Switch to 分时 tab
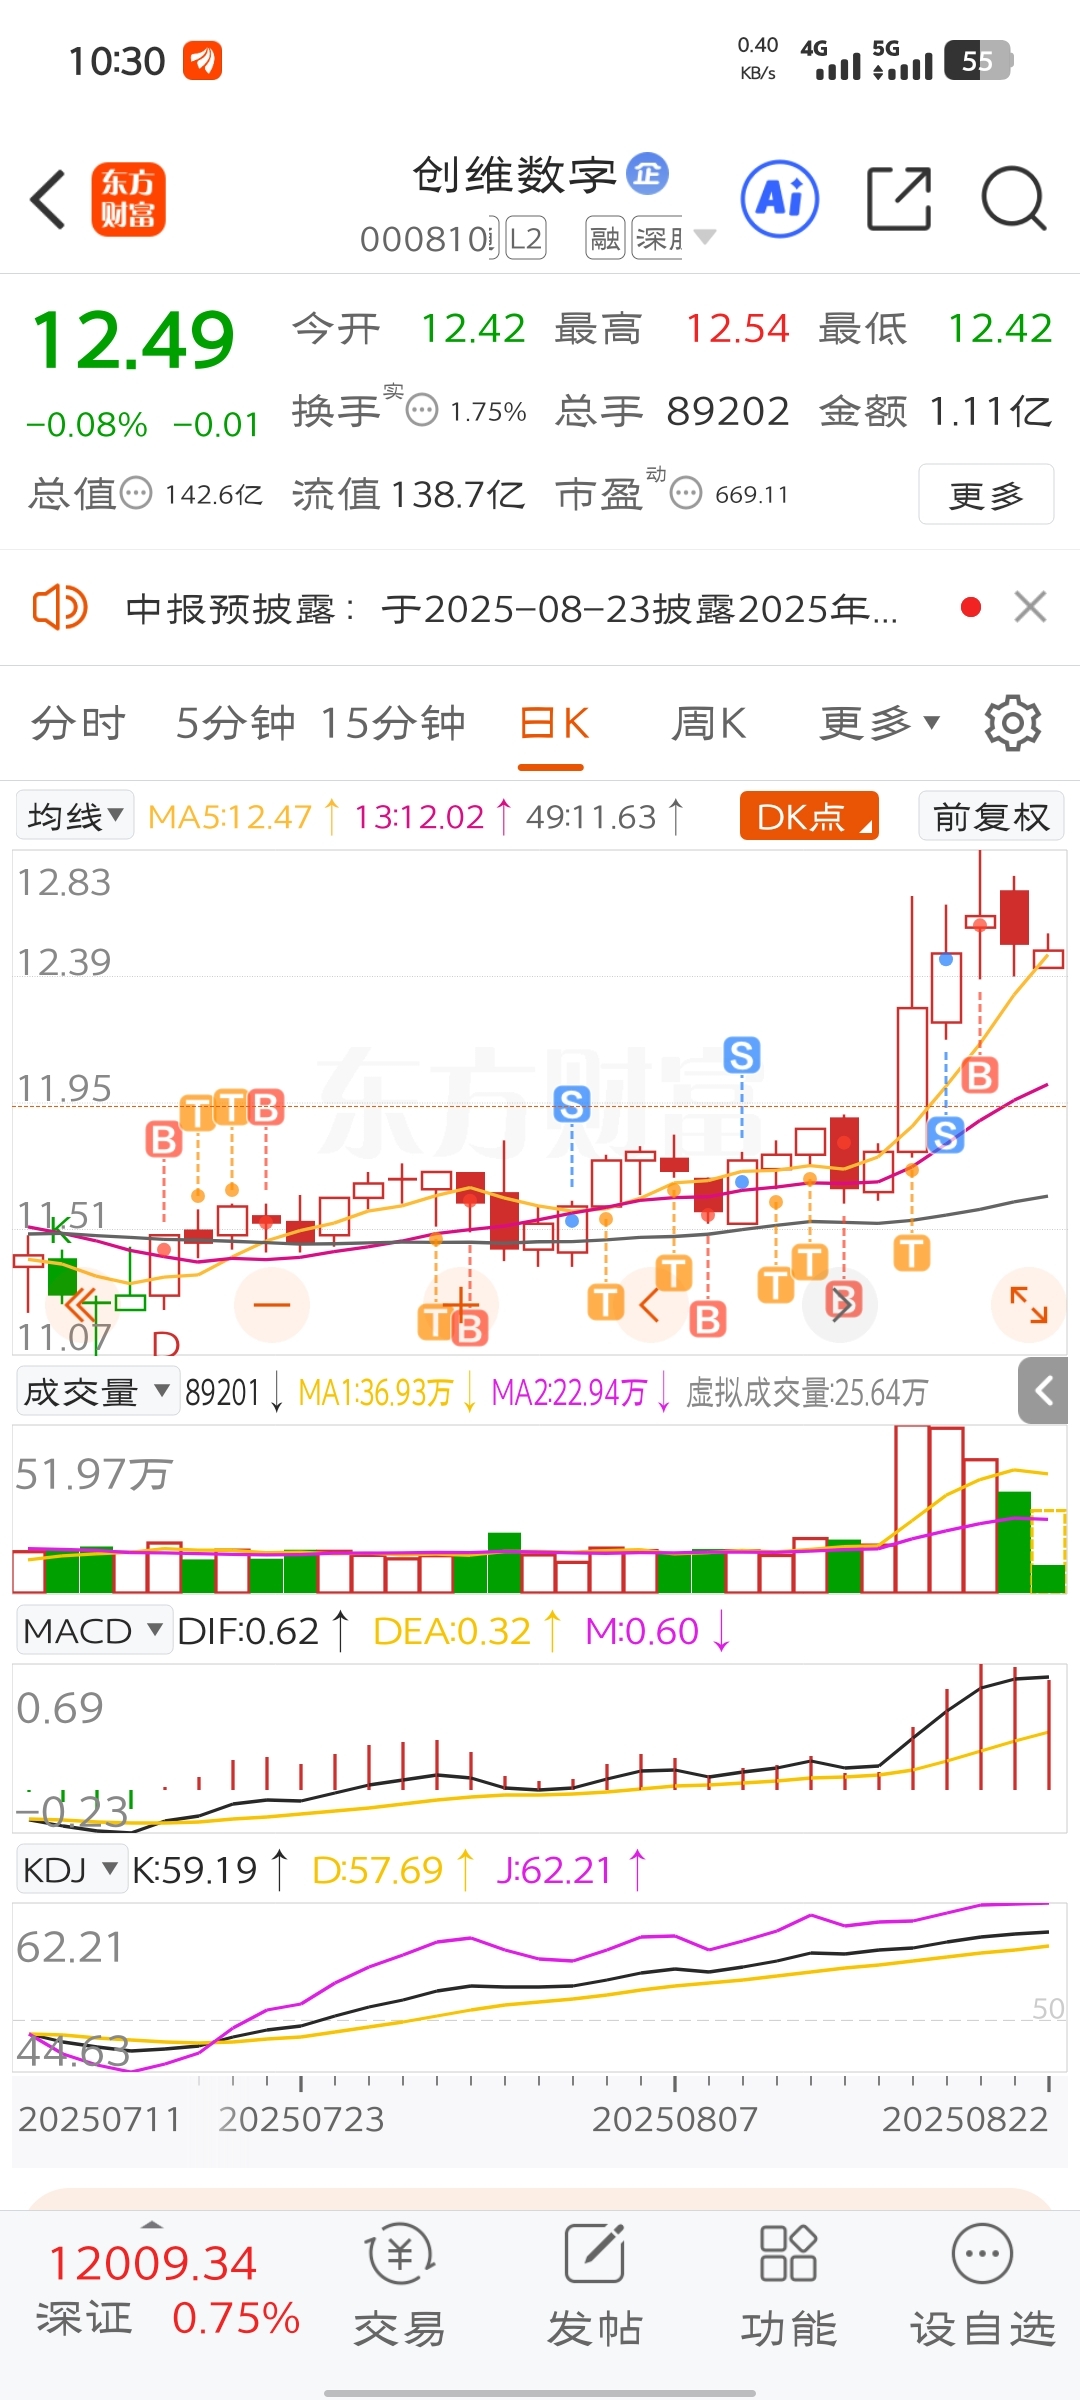This screenshot has height=2400, width=1080. coord(78,722)
